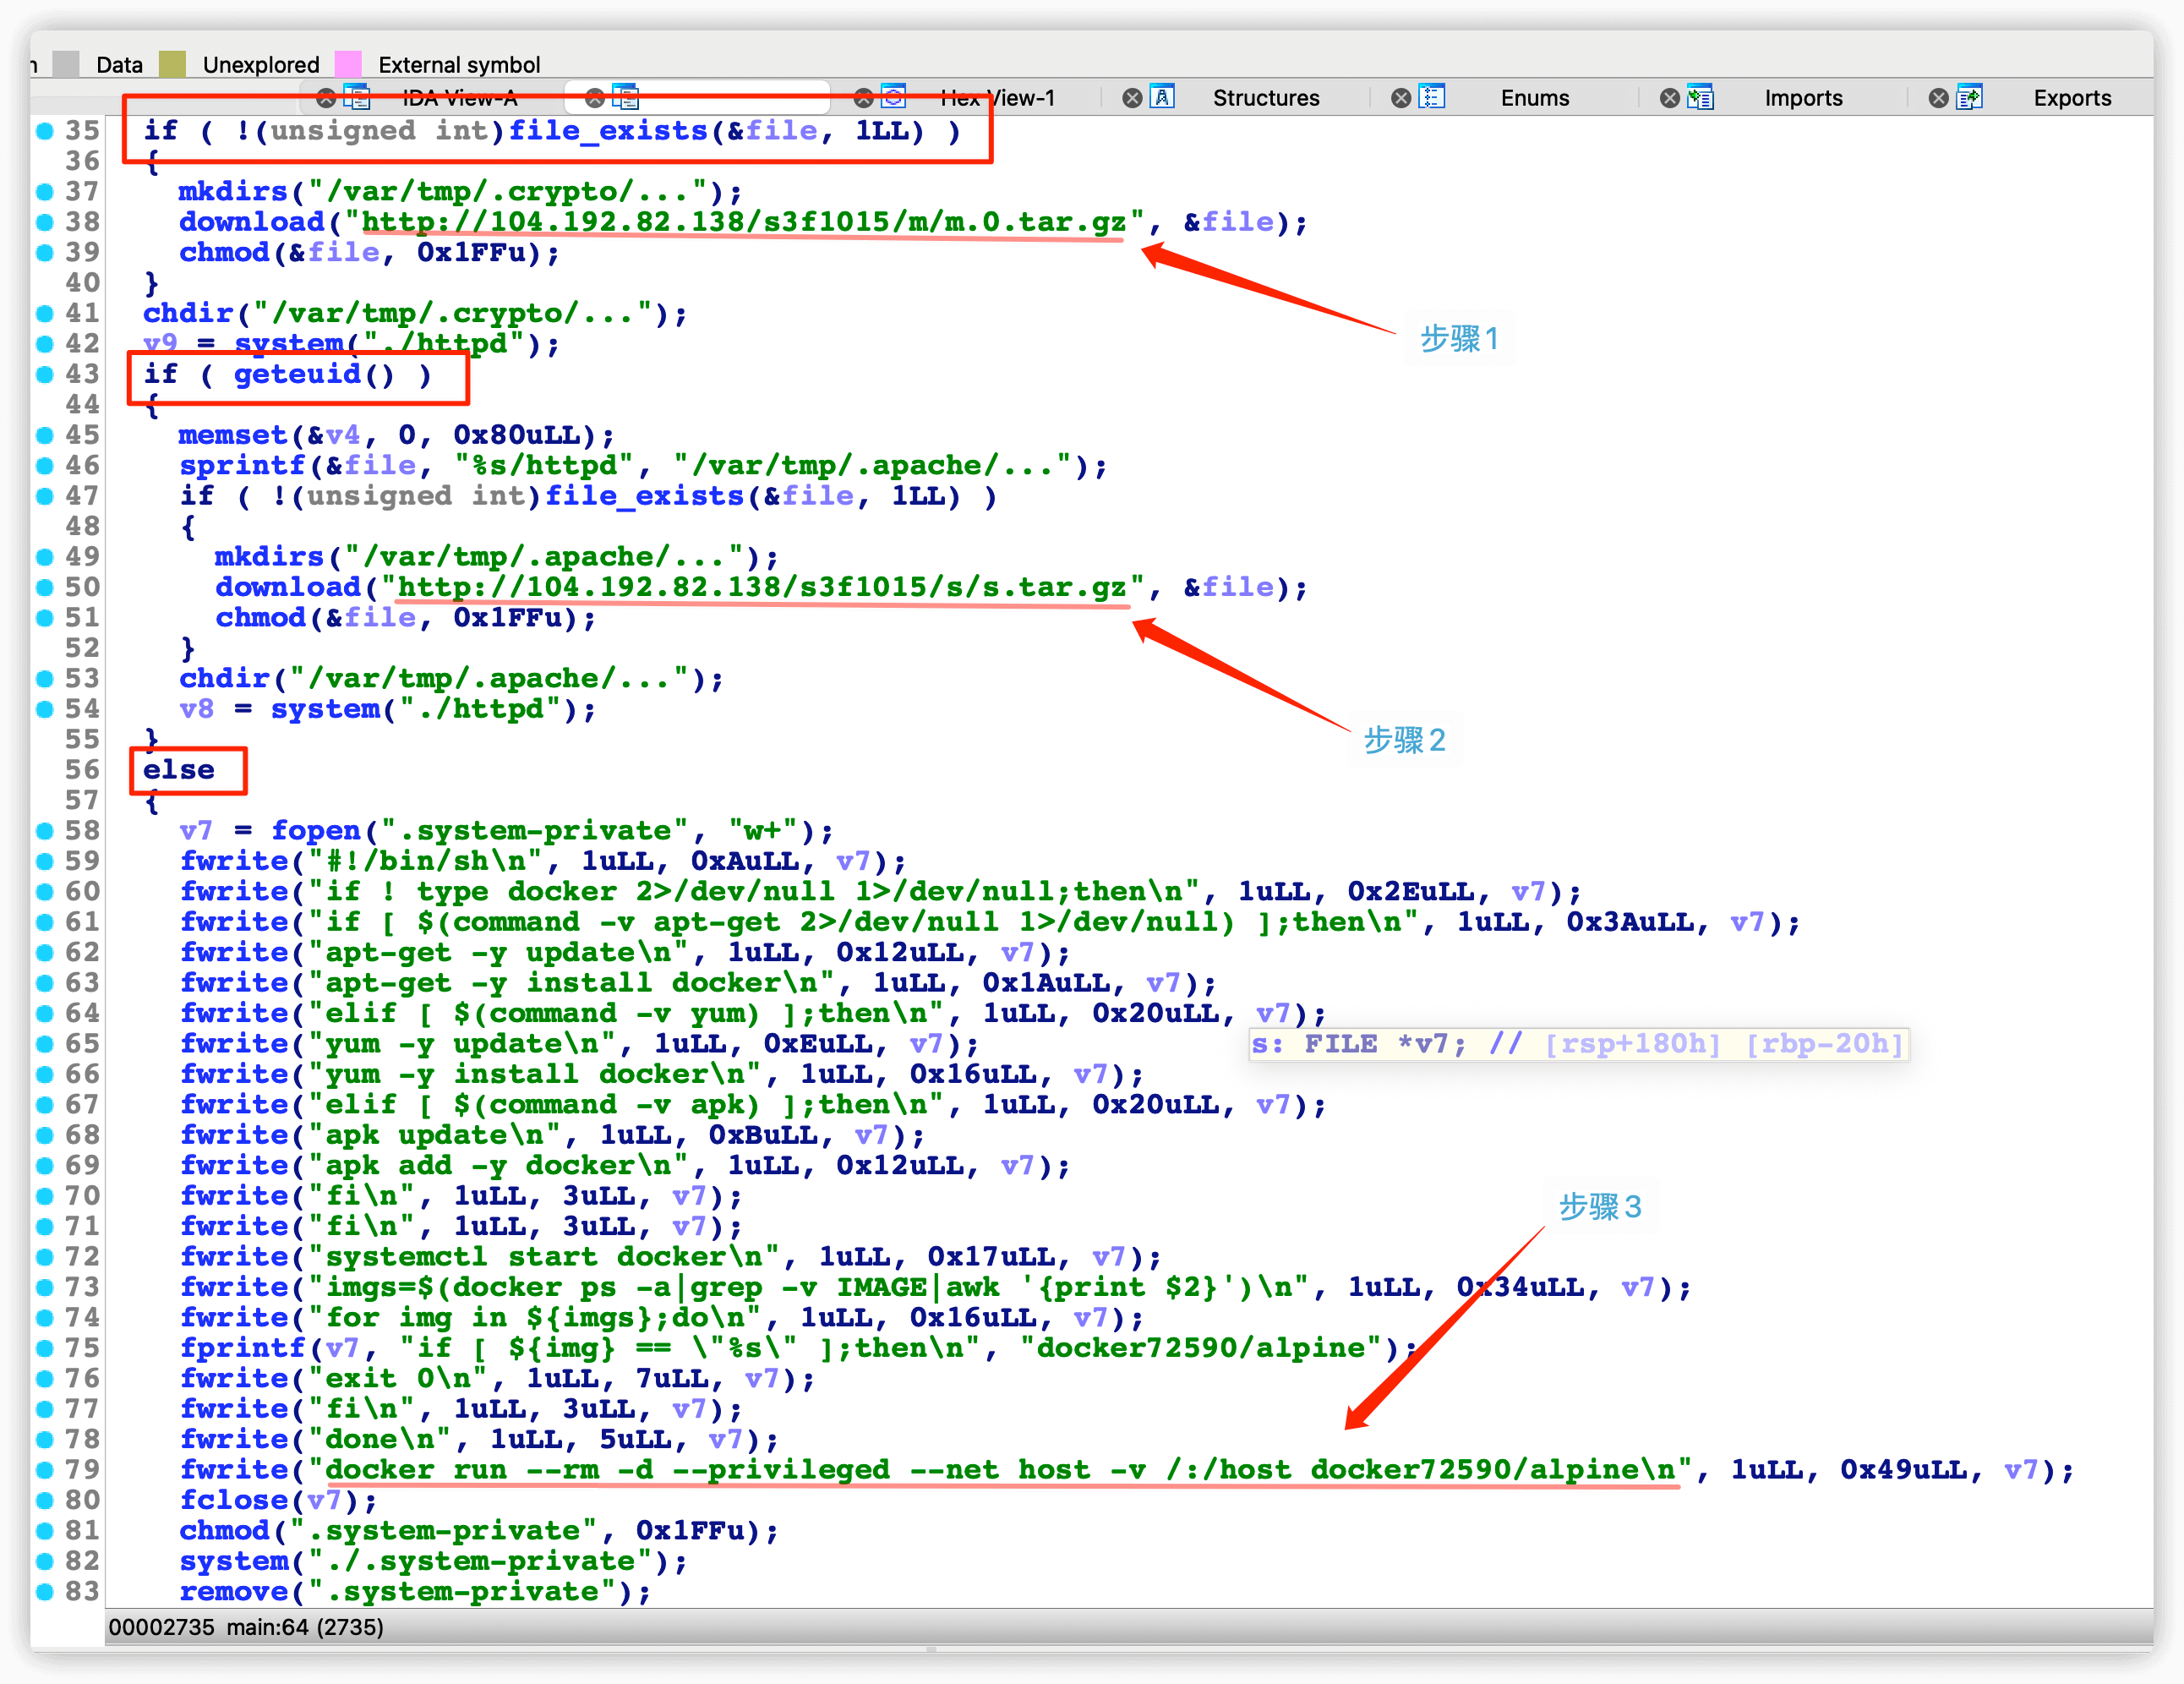Click the IDA View-A tab icon
The width and height of the screenshot is (2184, 1684).
(357, 97)
